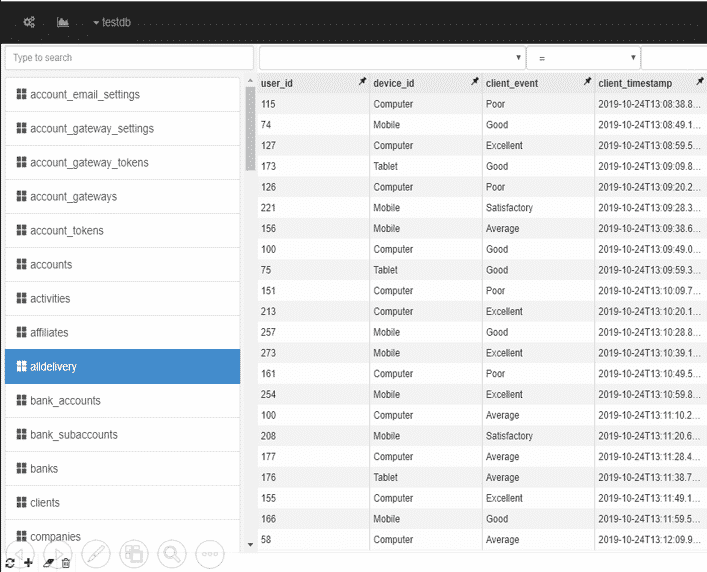This screenshot has height=572, width=707.
Task: Click the grid icon beside accounts
Action: 21,264
